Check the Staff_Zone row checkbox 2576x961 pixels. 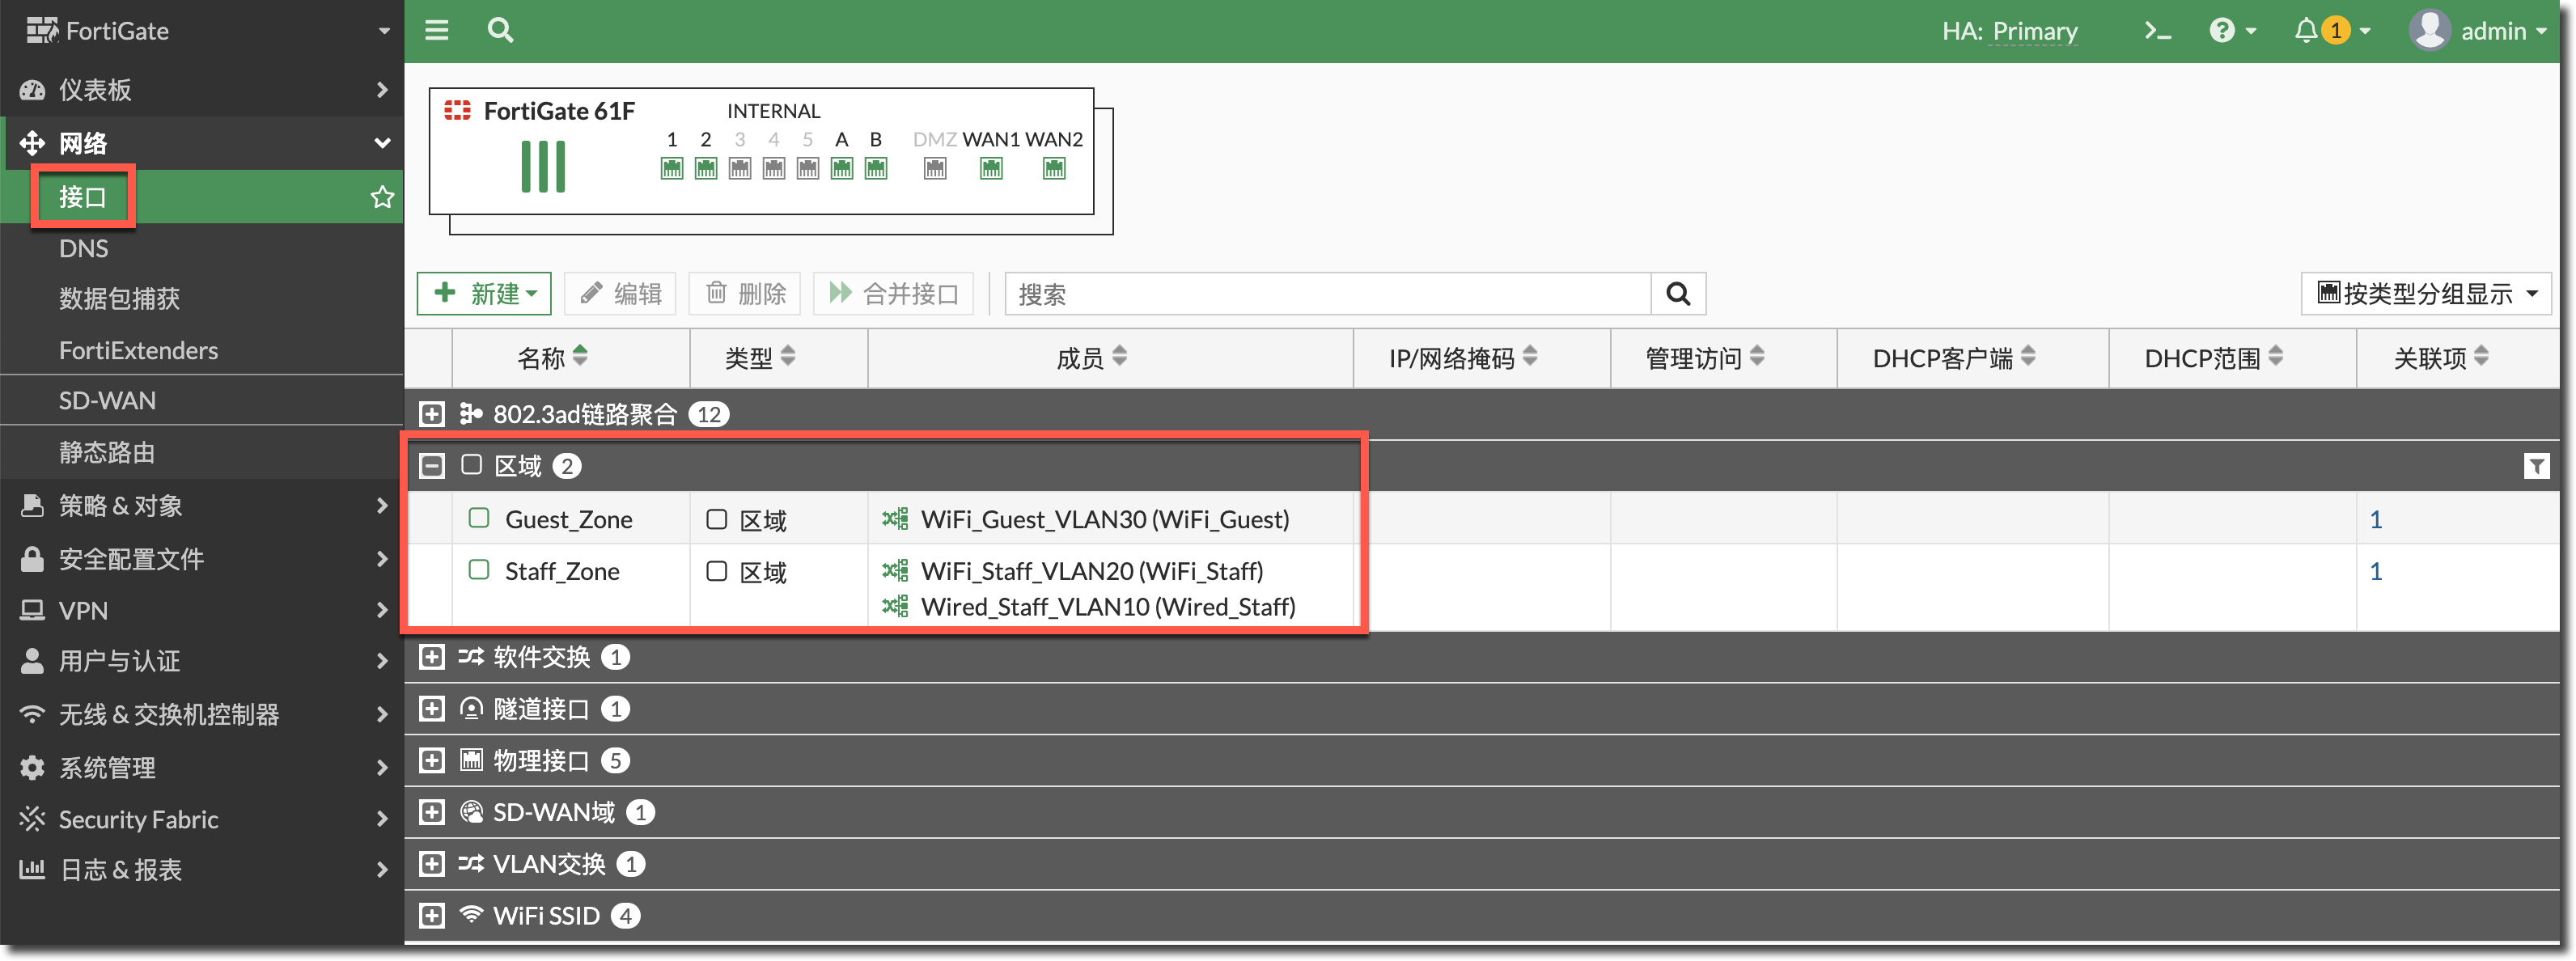coord(479,570)
